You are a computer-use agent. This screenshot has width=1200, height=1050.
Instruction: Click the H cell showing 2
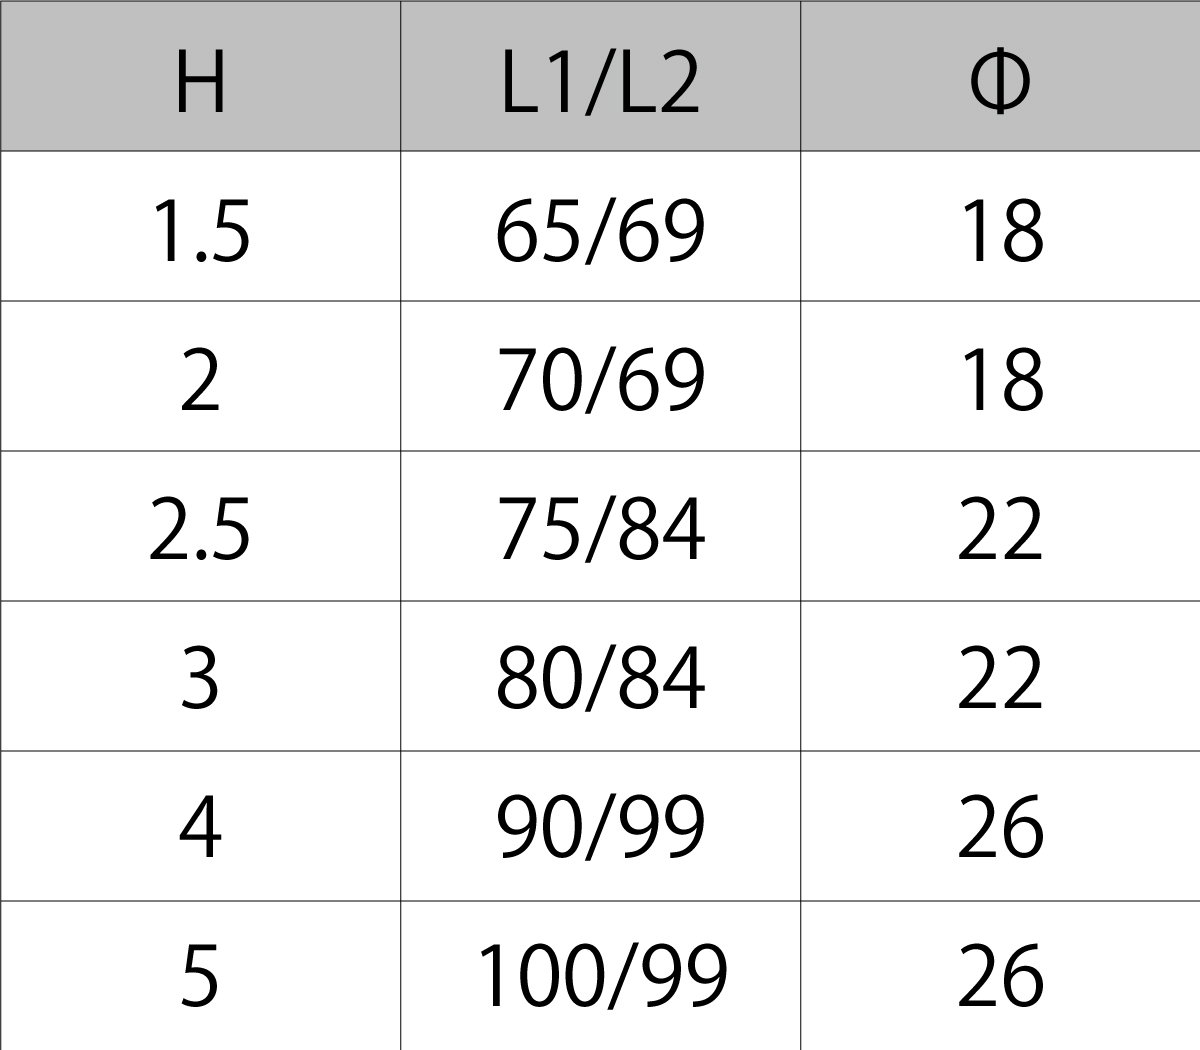click(x=200, y=380)
